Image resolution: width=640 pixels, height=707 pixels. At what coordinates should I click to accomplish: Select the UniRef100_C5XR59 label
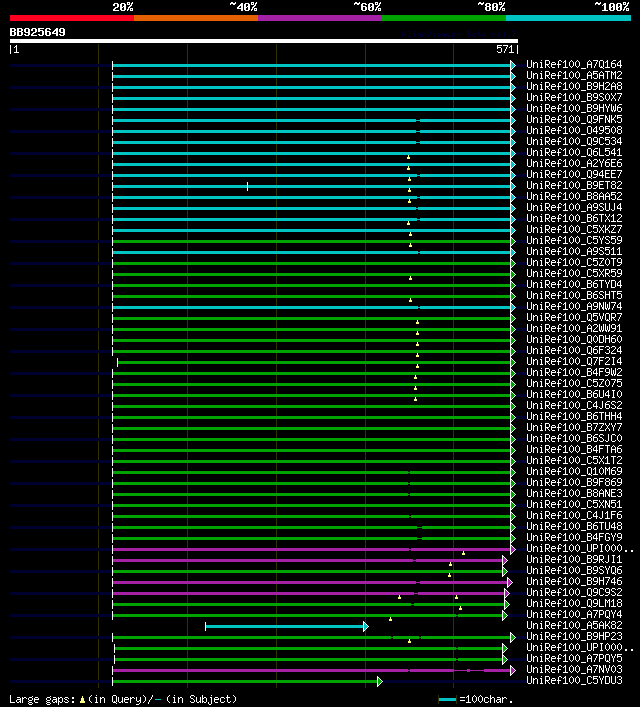click(x=574, y=274)
